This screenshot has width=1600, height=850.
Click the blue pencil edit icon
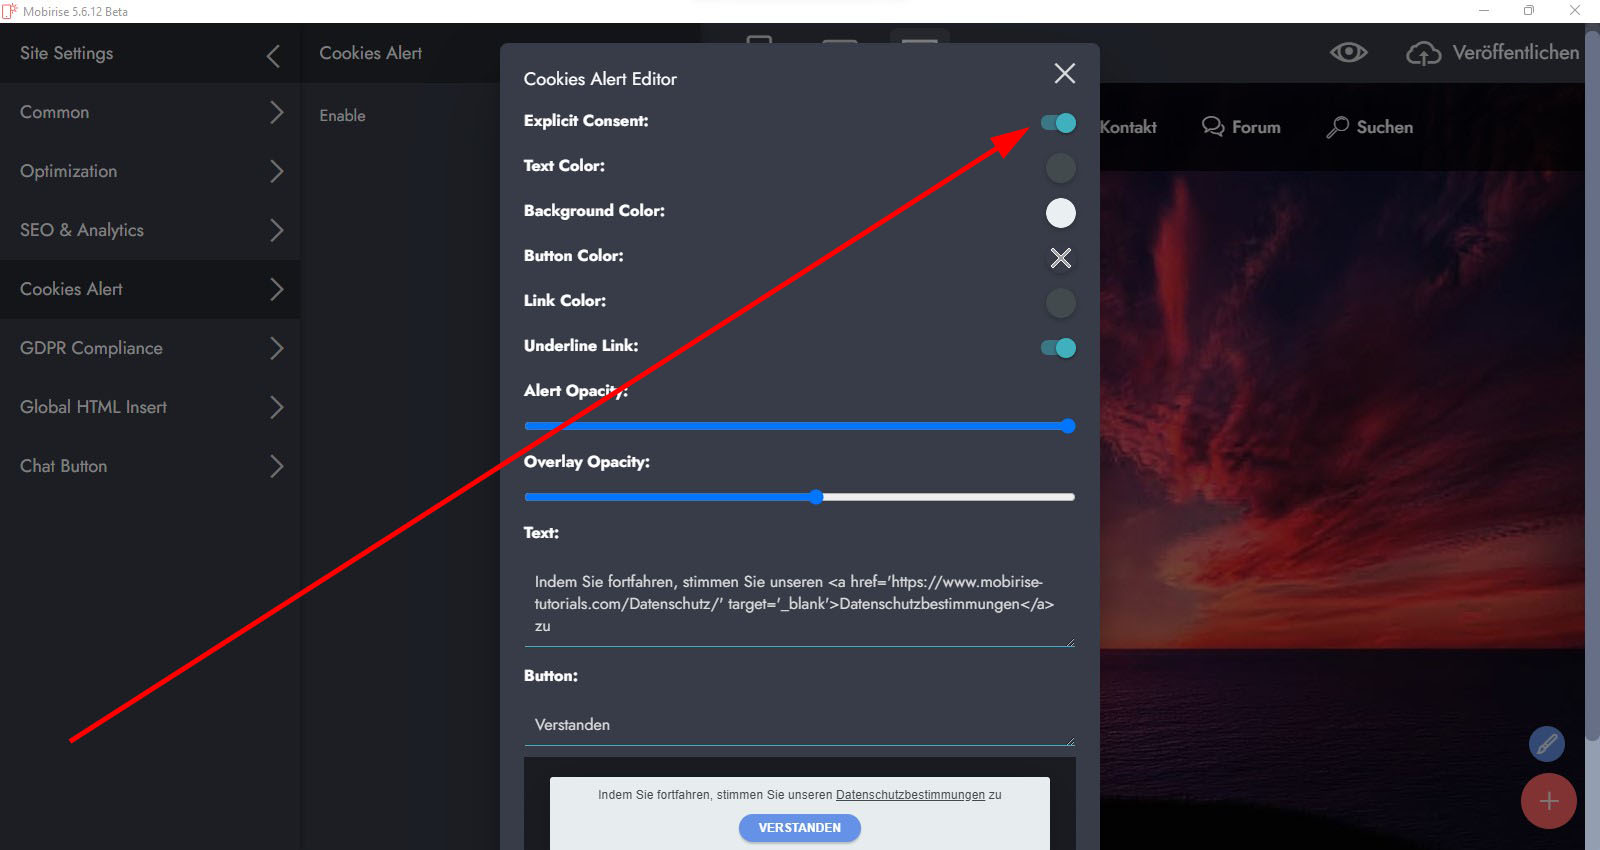1546,744
